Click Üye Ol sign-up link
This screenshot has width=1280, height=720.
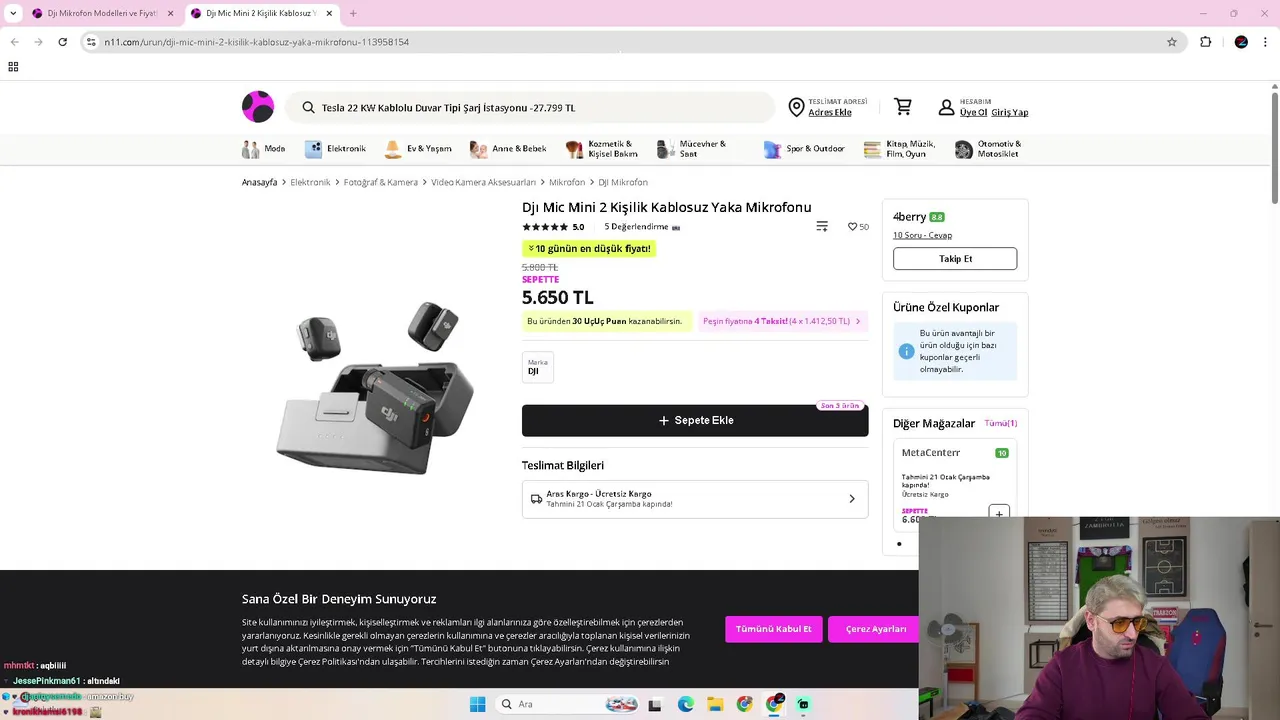973,113
